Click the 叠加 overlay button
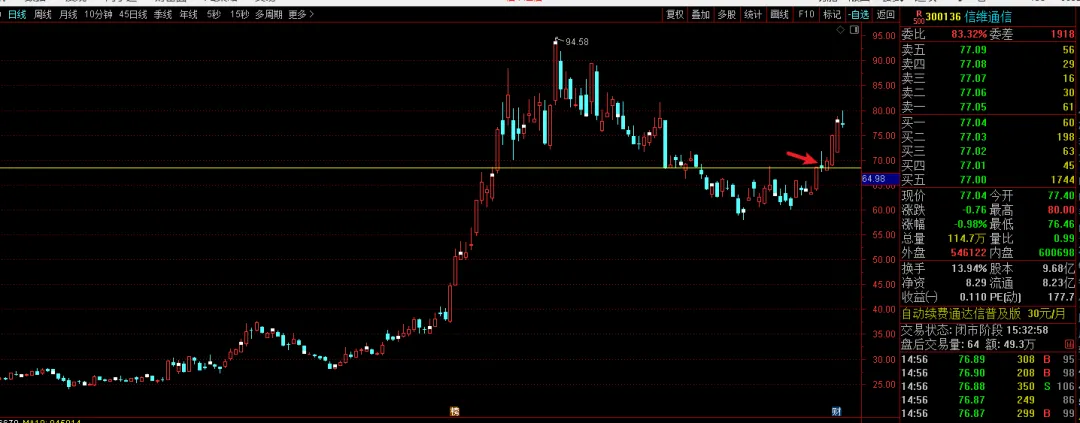The width and height of the screenshot is (1080, 423). [700, 14]
